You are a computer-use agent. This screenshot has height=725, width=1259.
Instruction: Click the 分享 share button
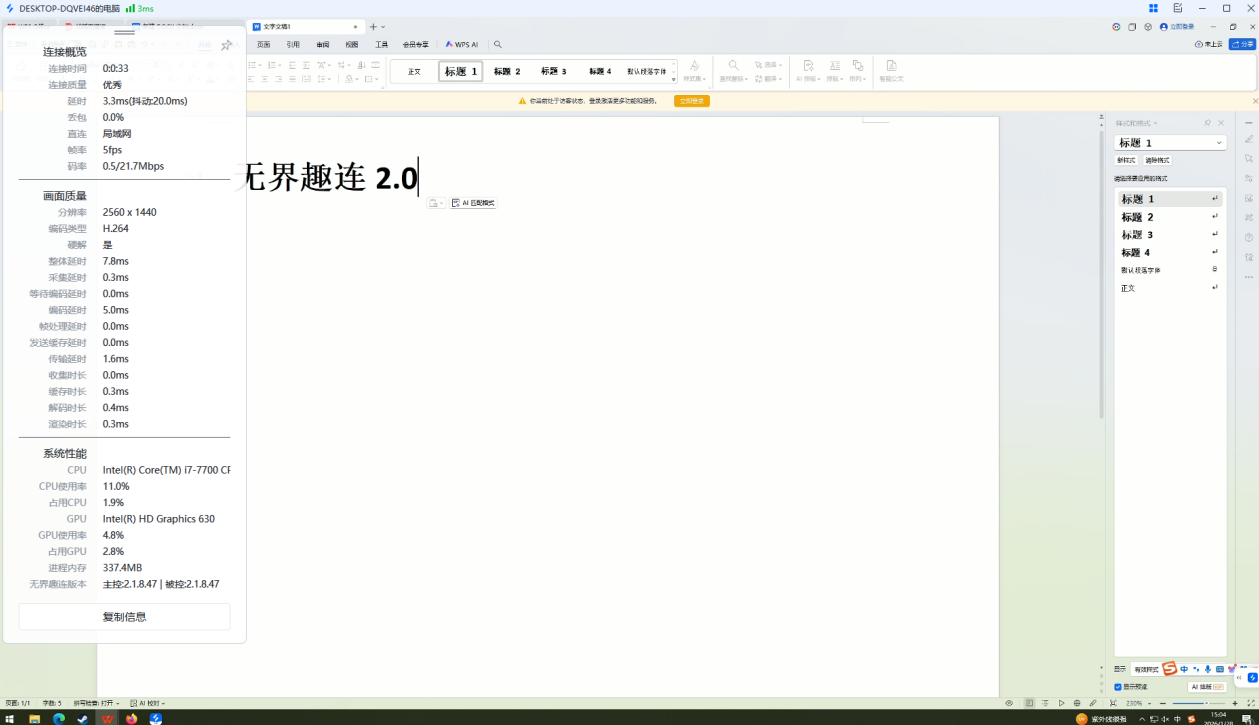1243,44
